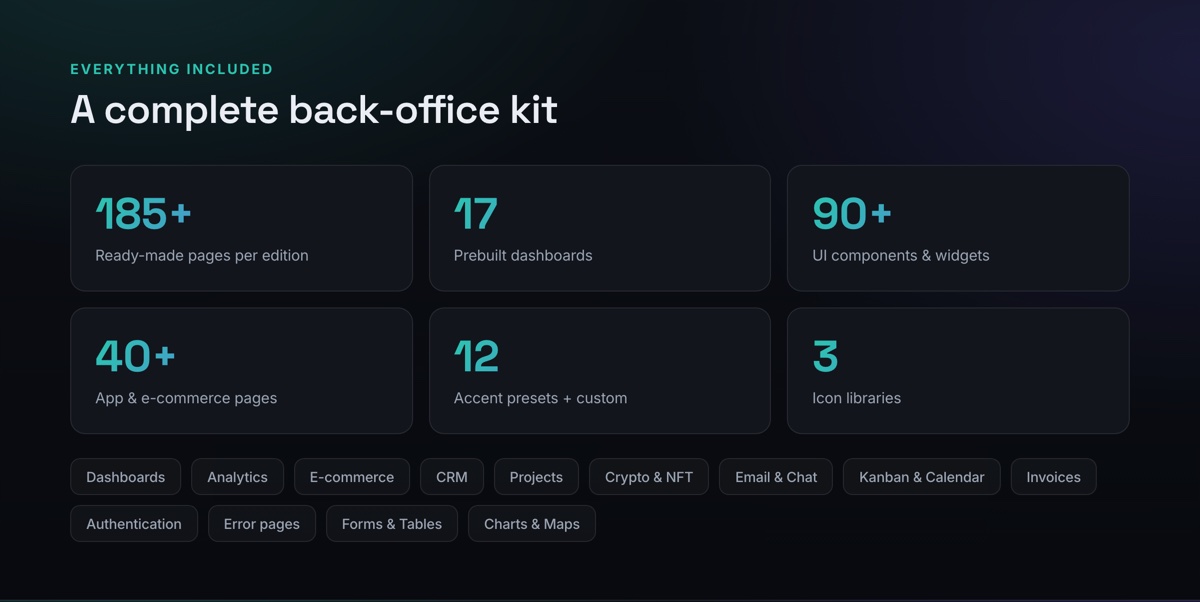Screen dimensions: 1200x602
Task: Select the 17 prebuilt dashboards card
Action: (x=600, y=228)
